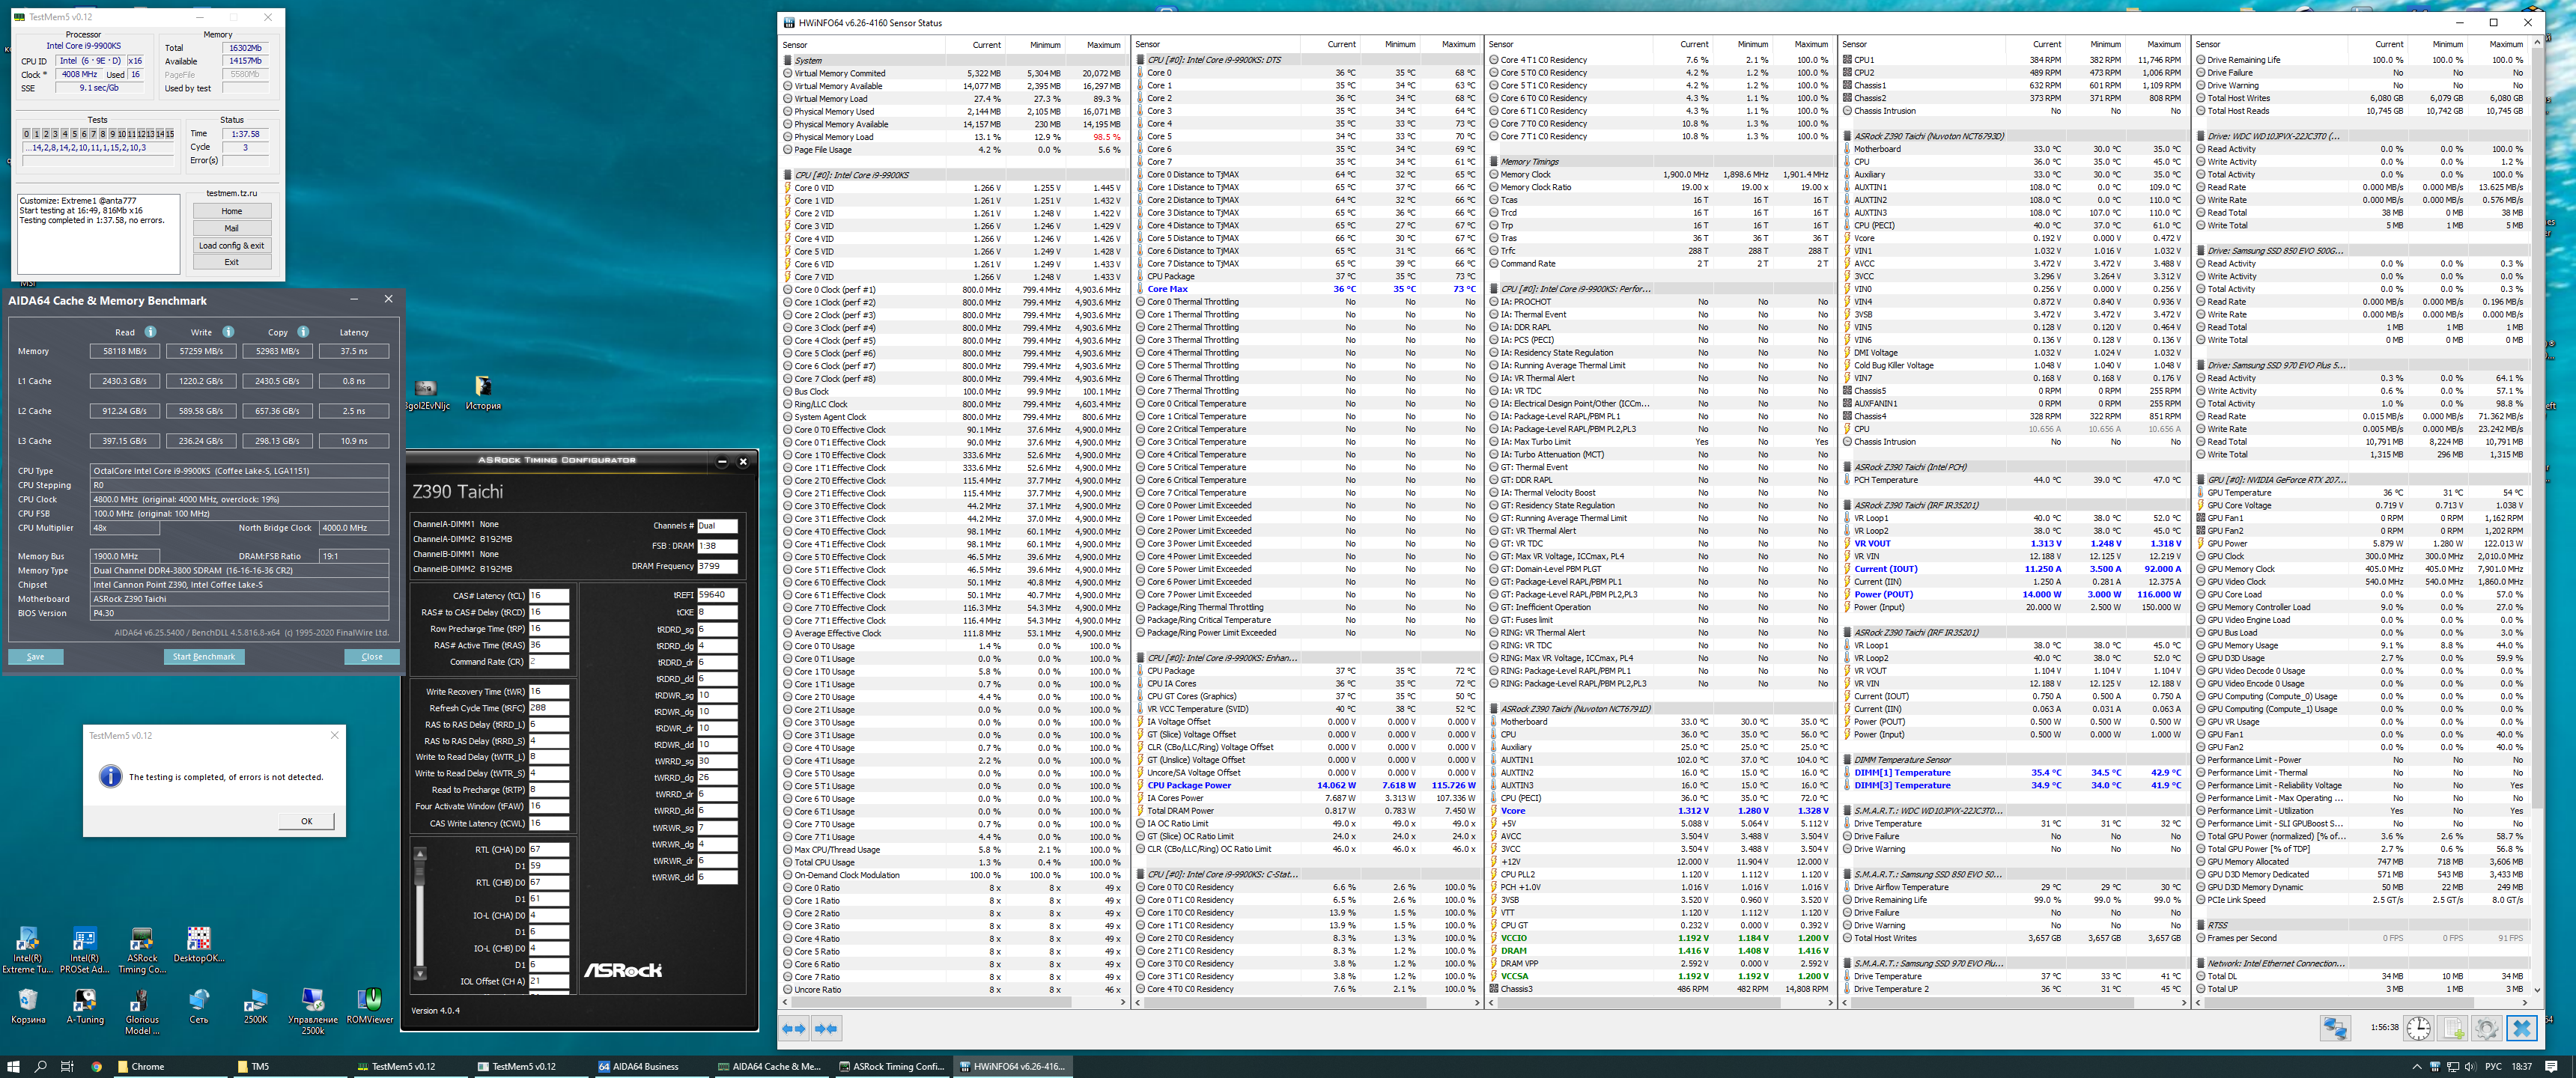Viewport: 2576px width, 1078px height.
Task: Click the left-pointing double arrows in HWiNFO
Action: point(794,1028)
